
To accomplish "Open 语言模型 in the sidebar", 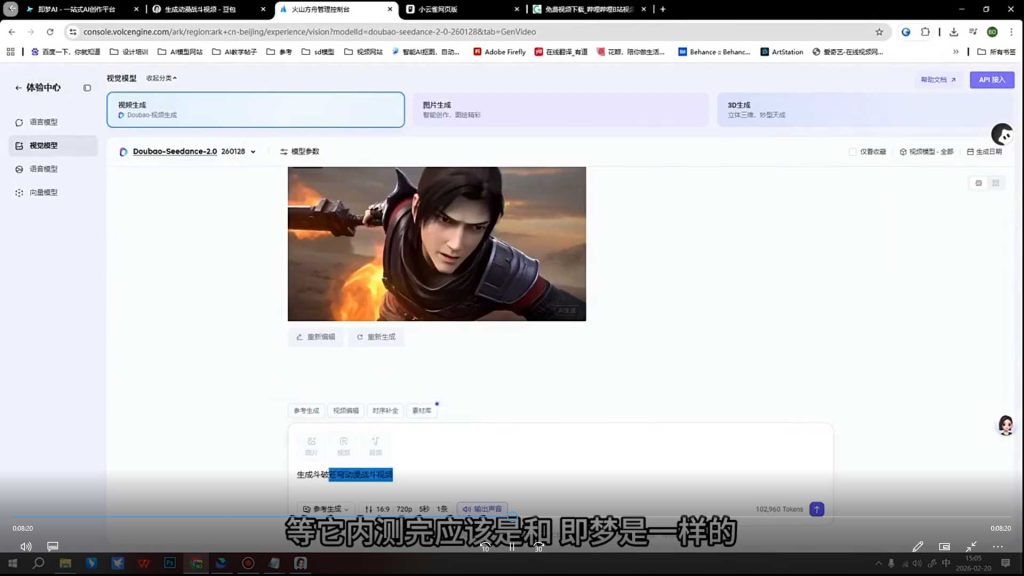I will coord(43,122).
